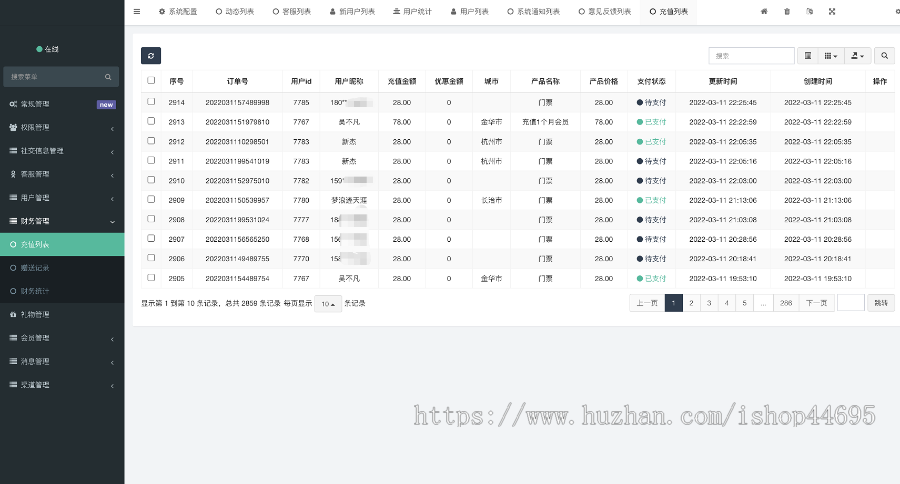Go to pagination page 3

(709, 303)
